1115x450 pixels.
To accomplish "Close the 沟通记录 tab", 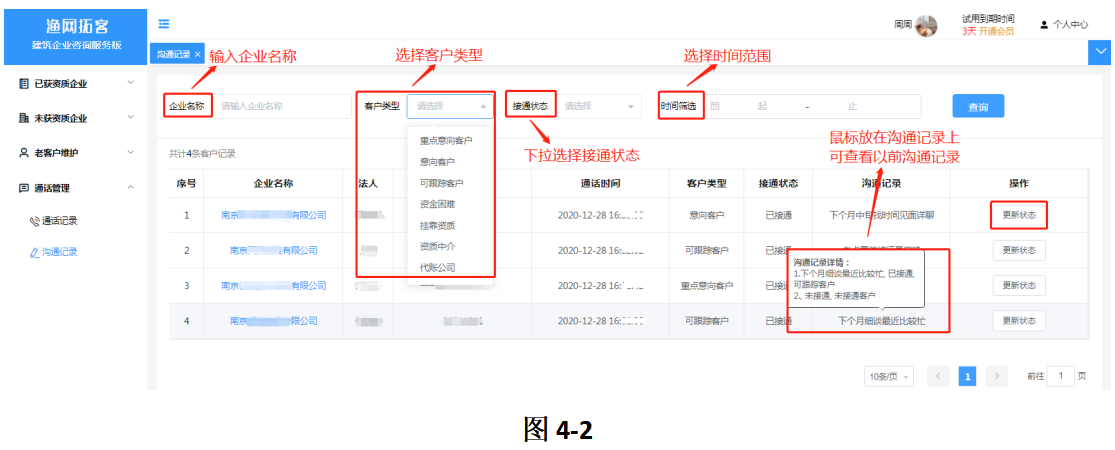I will (x=198, y=54).
